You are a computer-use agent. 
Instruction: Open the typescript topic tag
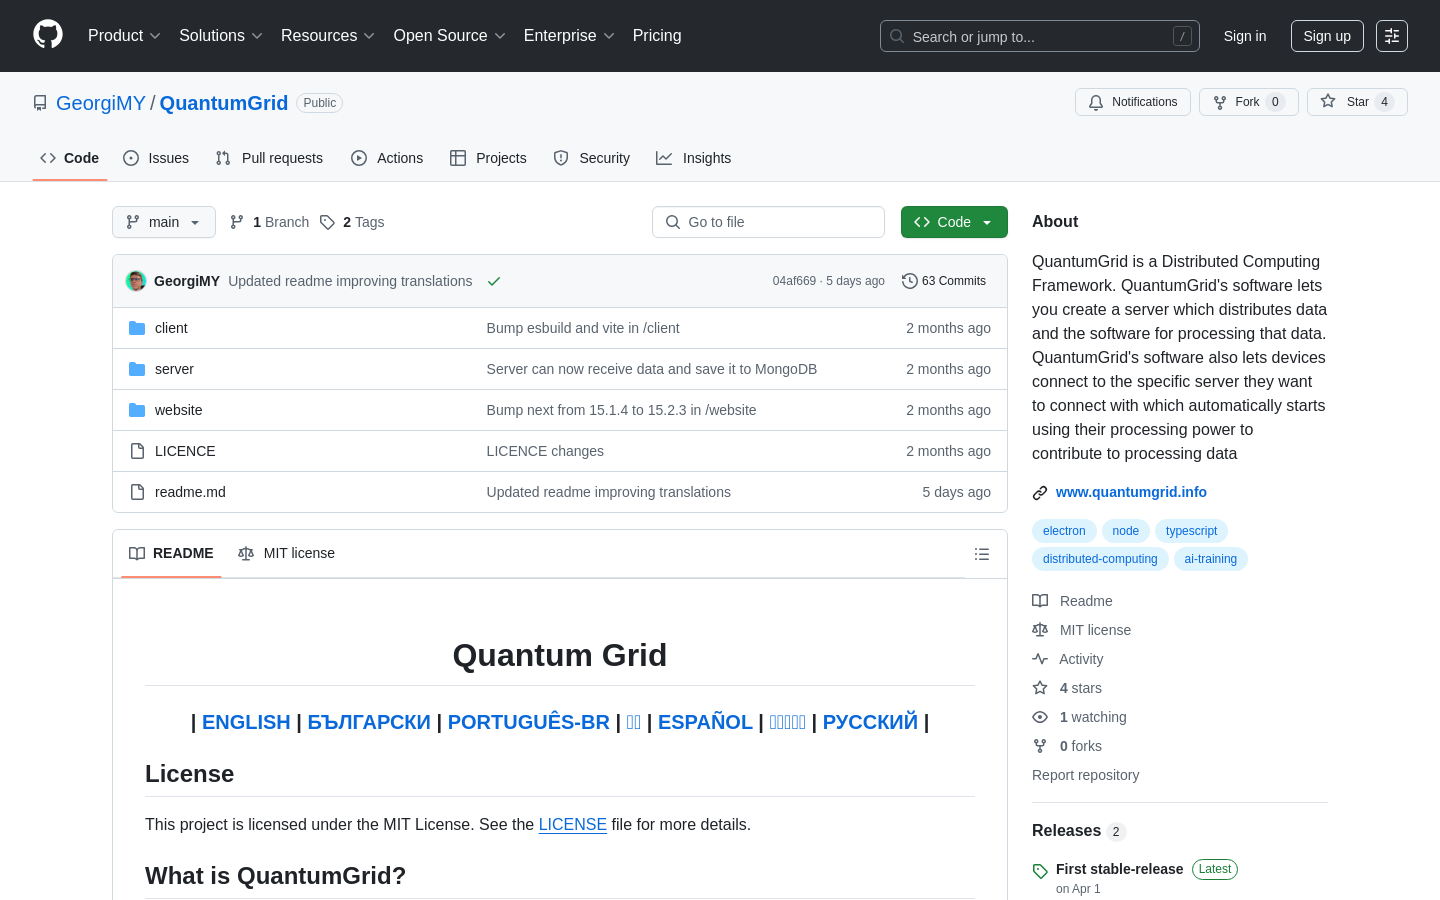click(x=1191, y=531)
